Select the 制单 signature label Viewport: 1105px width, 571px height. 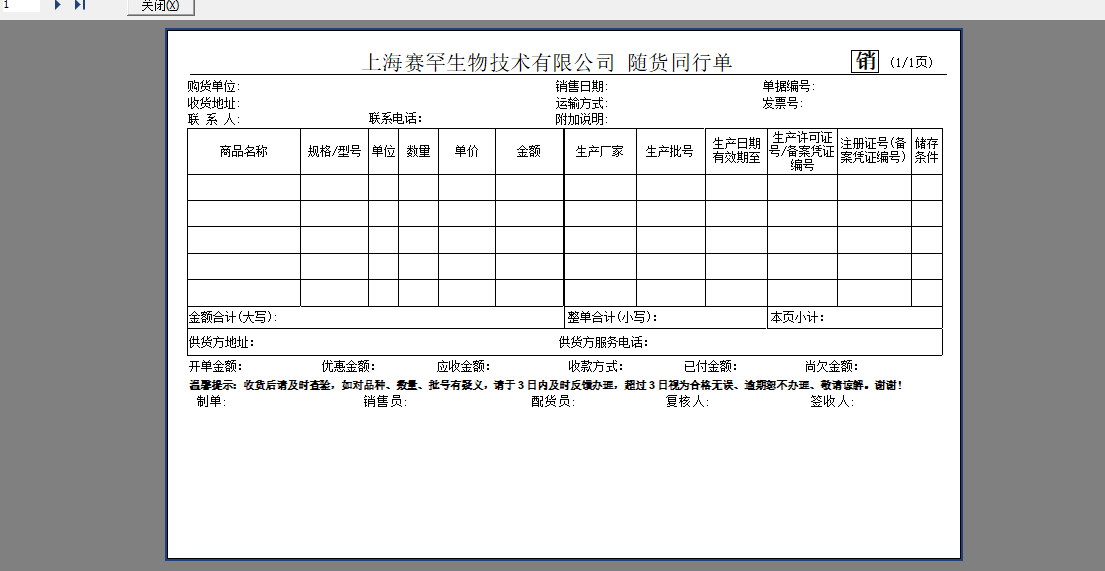[x=211, y=402]
